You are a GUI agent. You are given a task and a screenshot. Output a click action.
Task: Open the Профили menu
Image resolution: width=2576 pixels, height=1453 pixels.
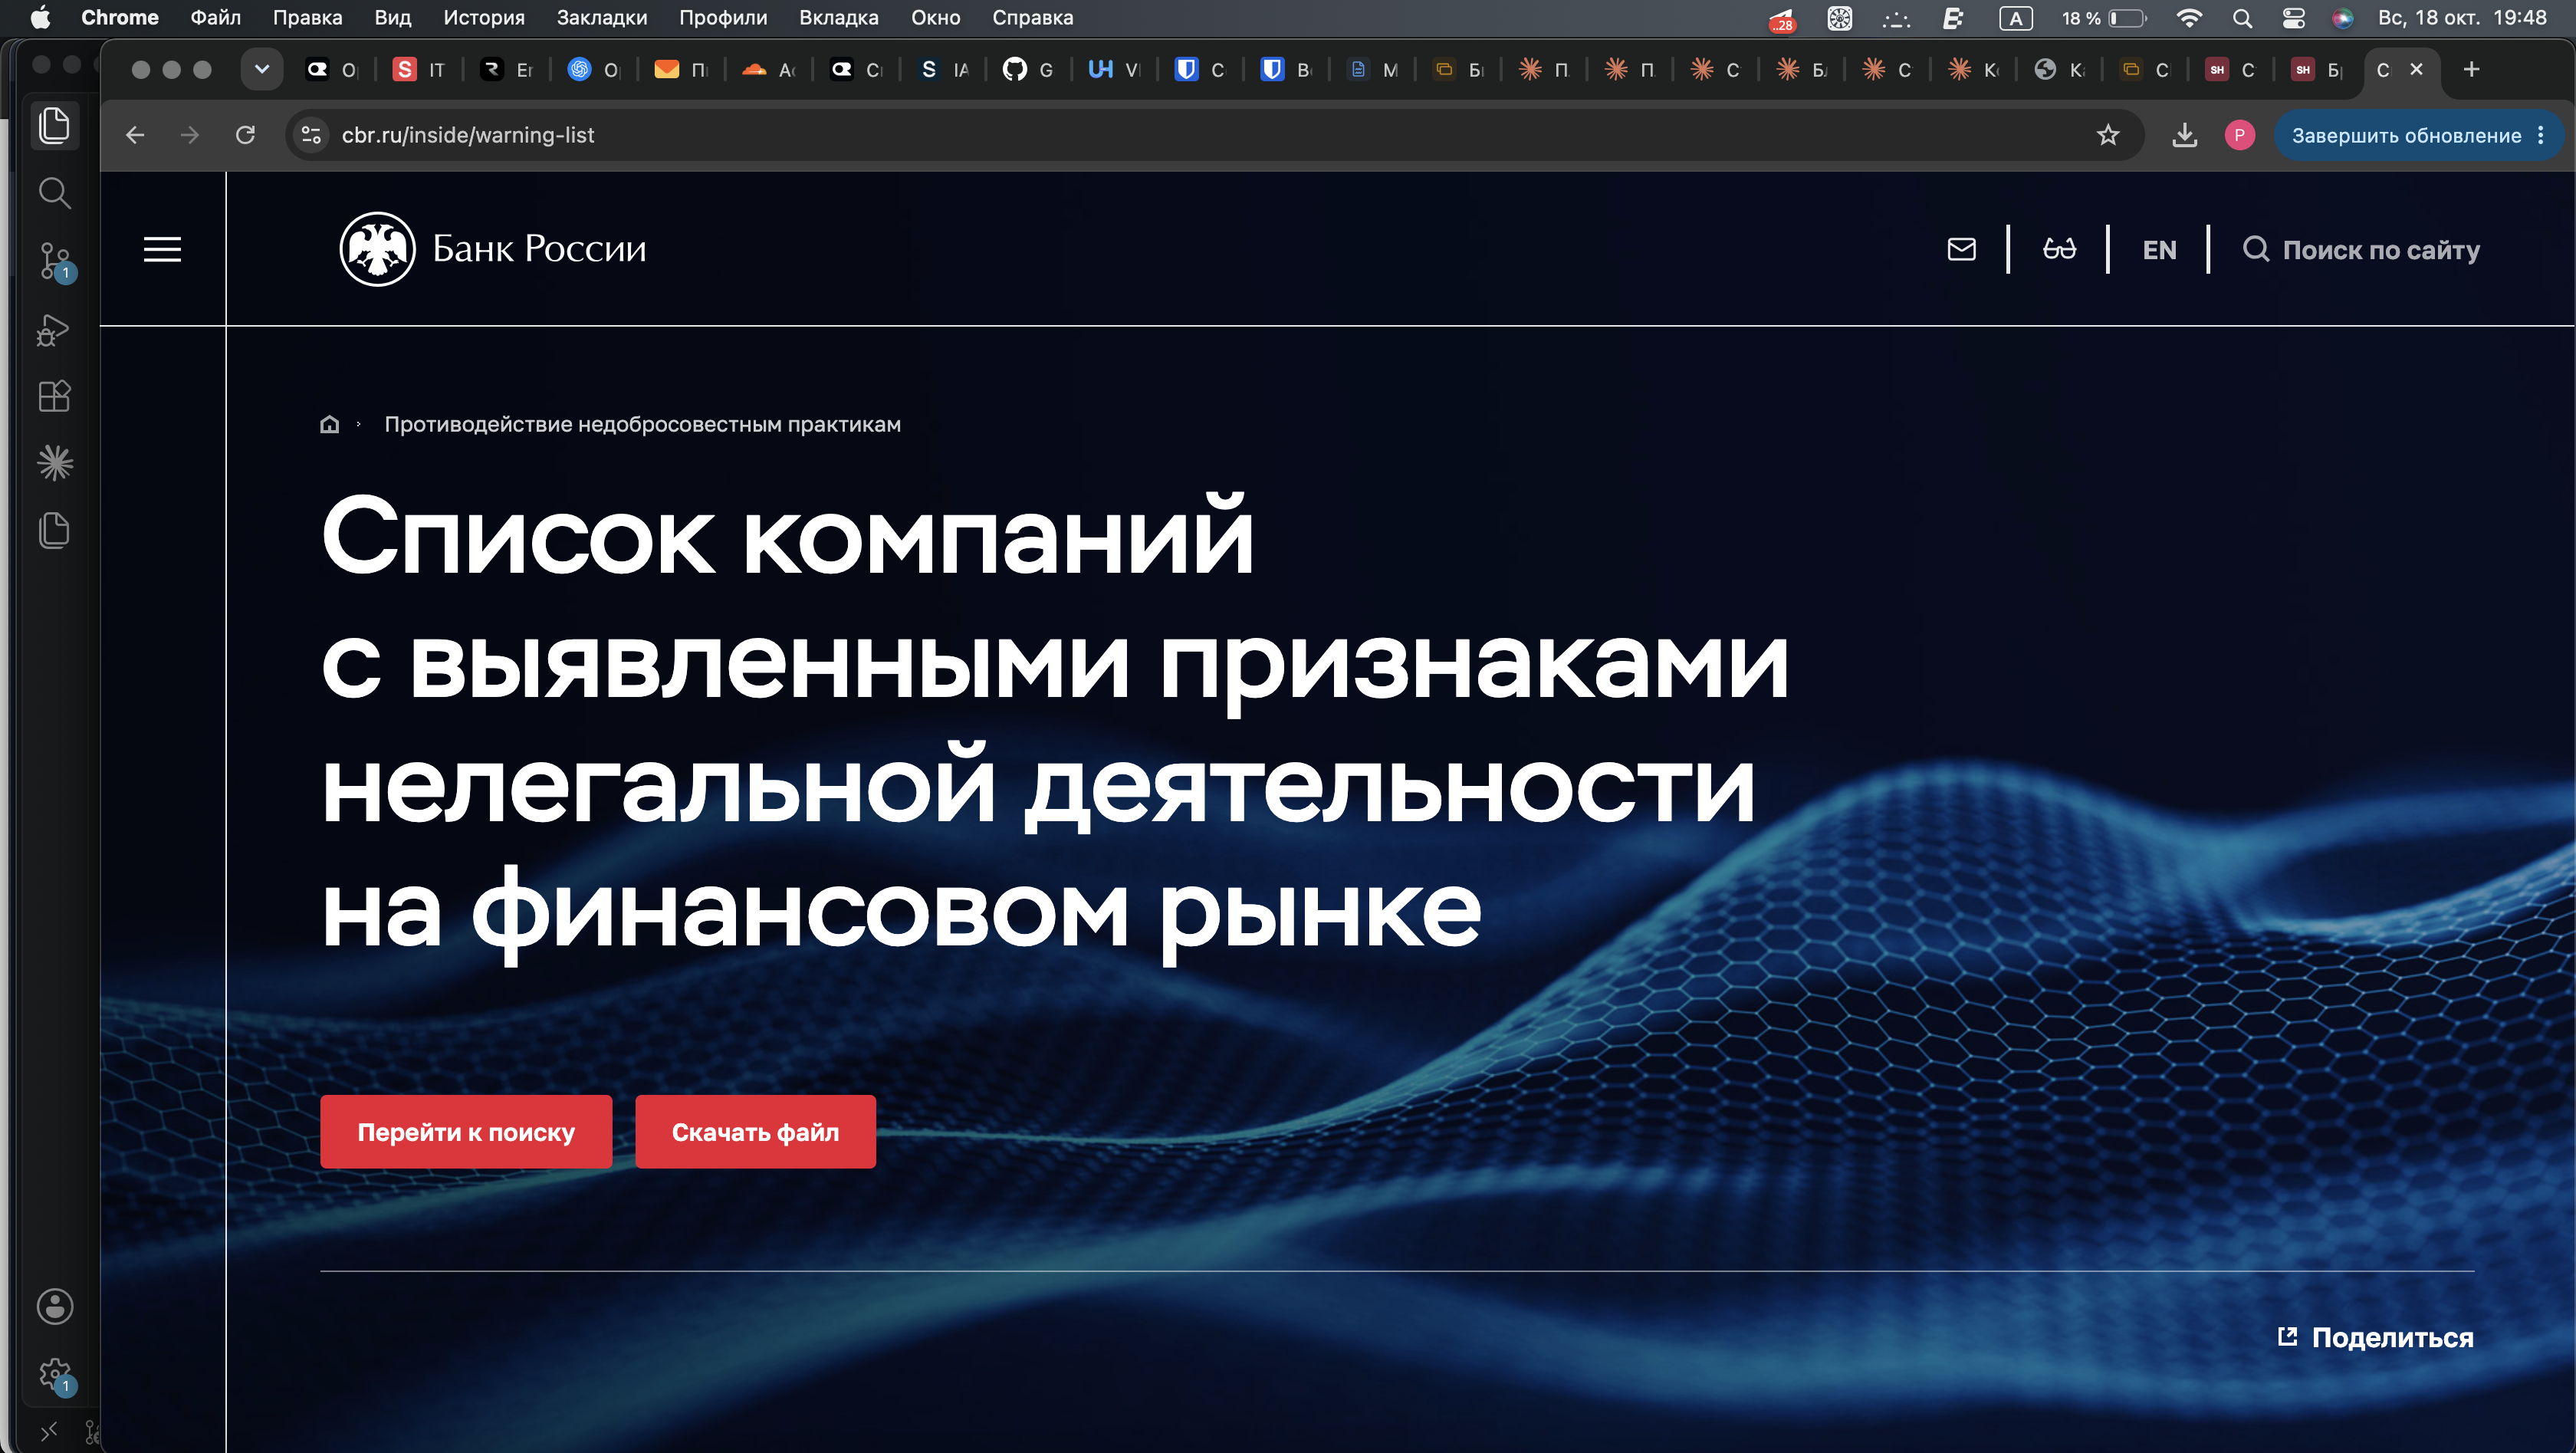tap(723, 17)
